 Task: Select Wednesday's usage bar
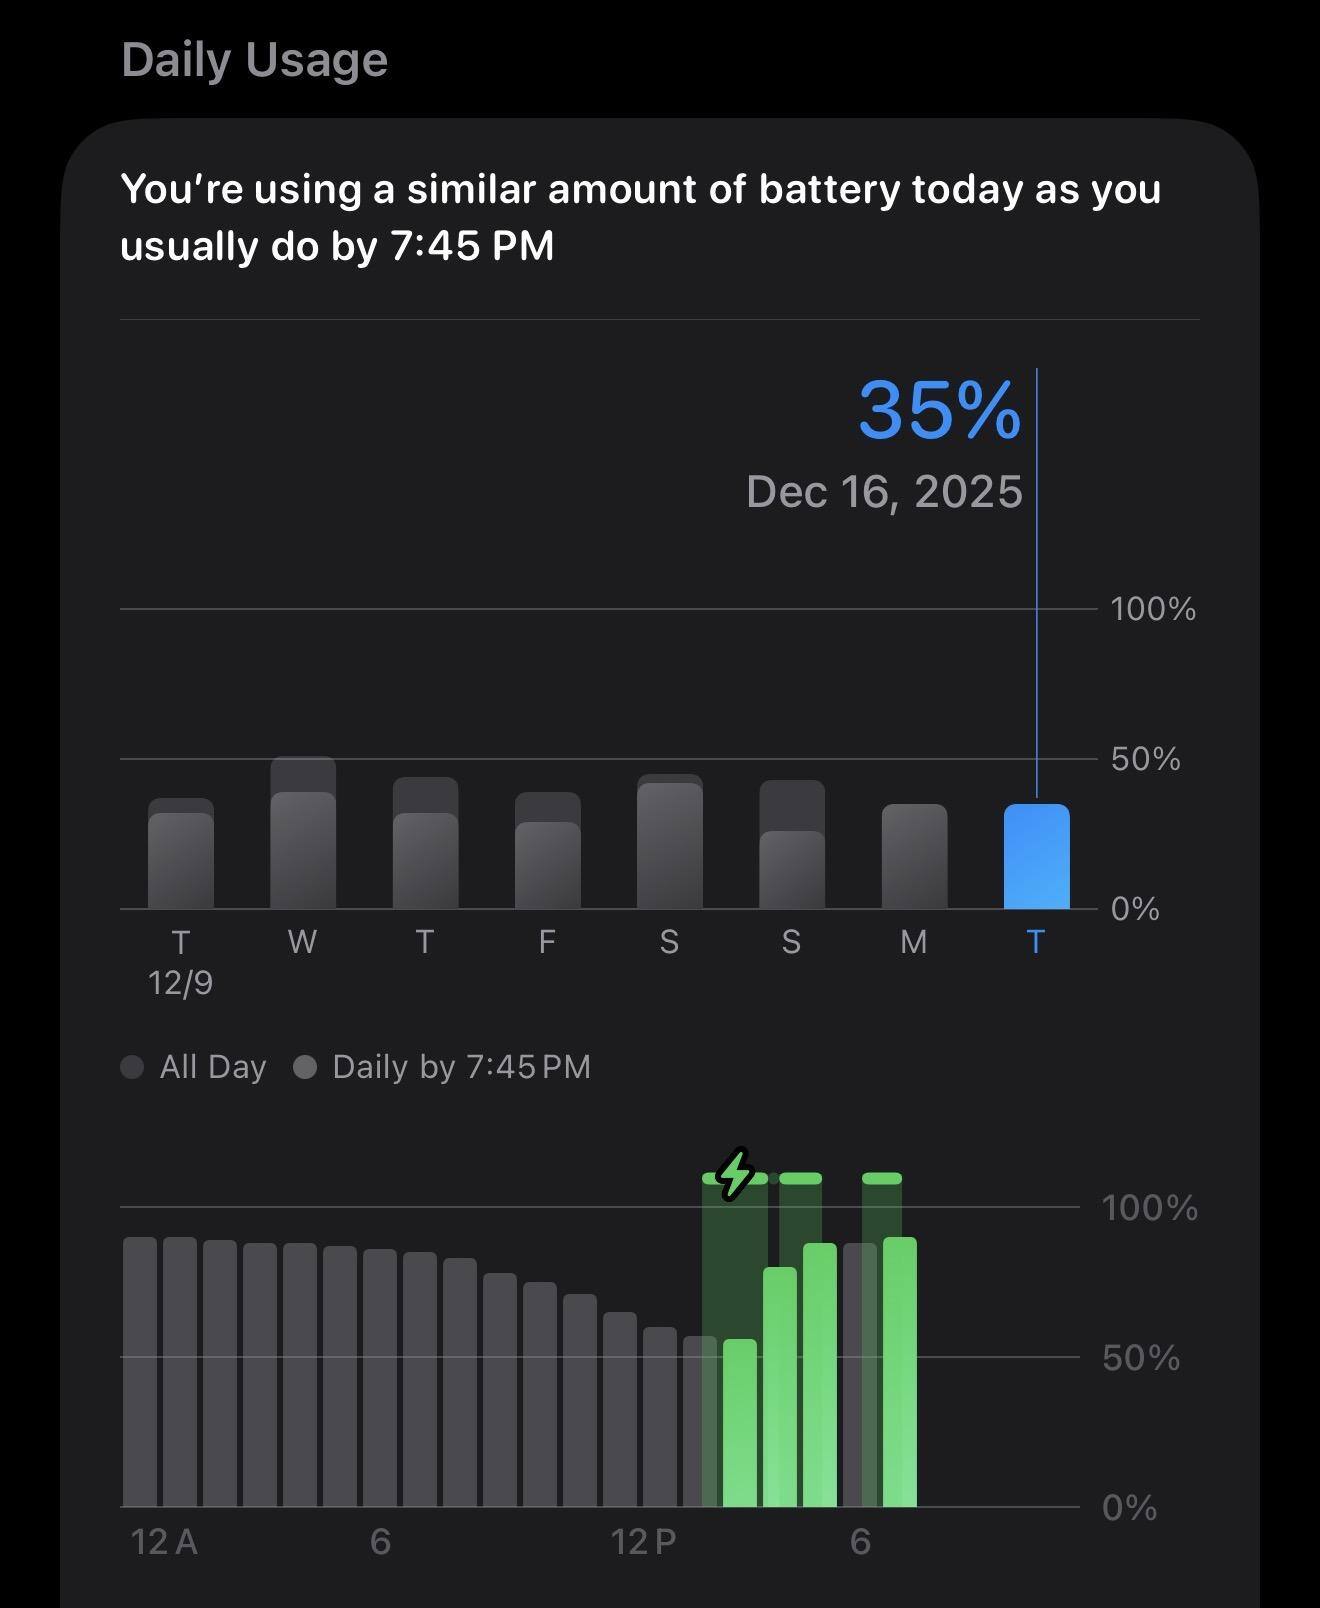click(303, 848)
